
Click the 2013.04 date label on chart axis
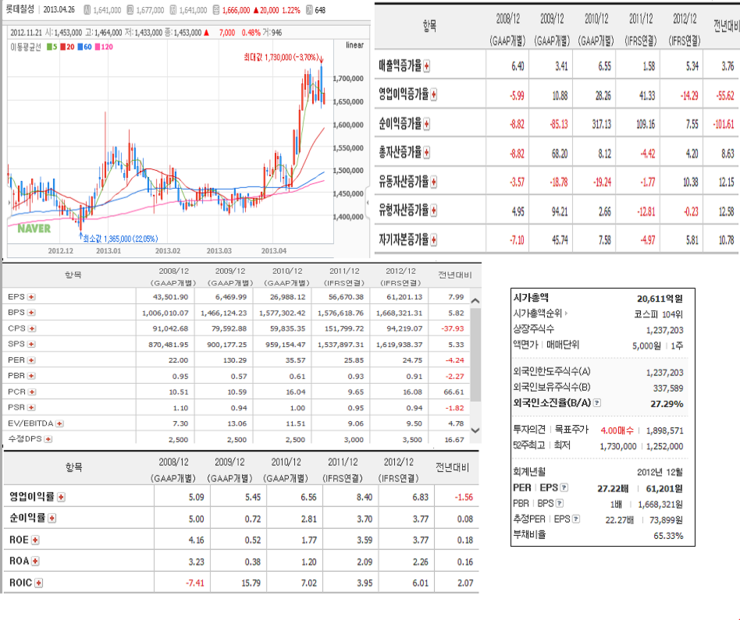[274, 251]
